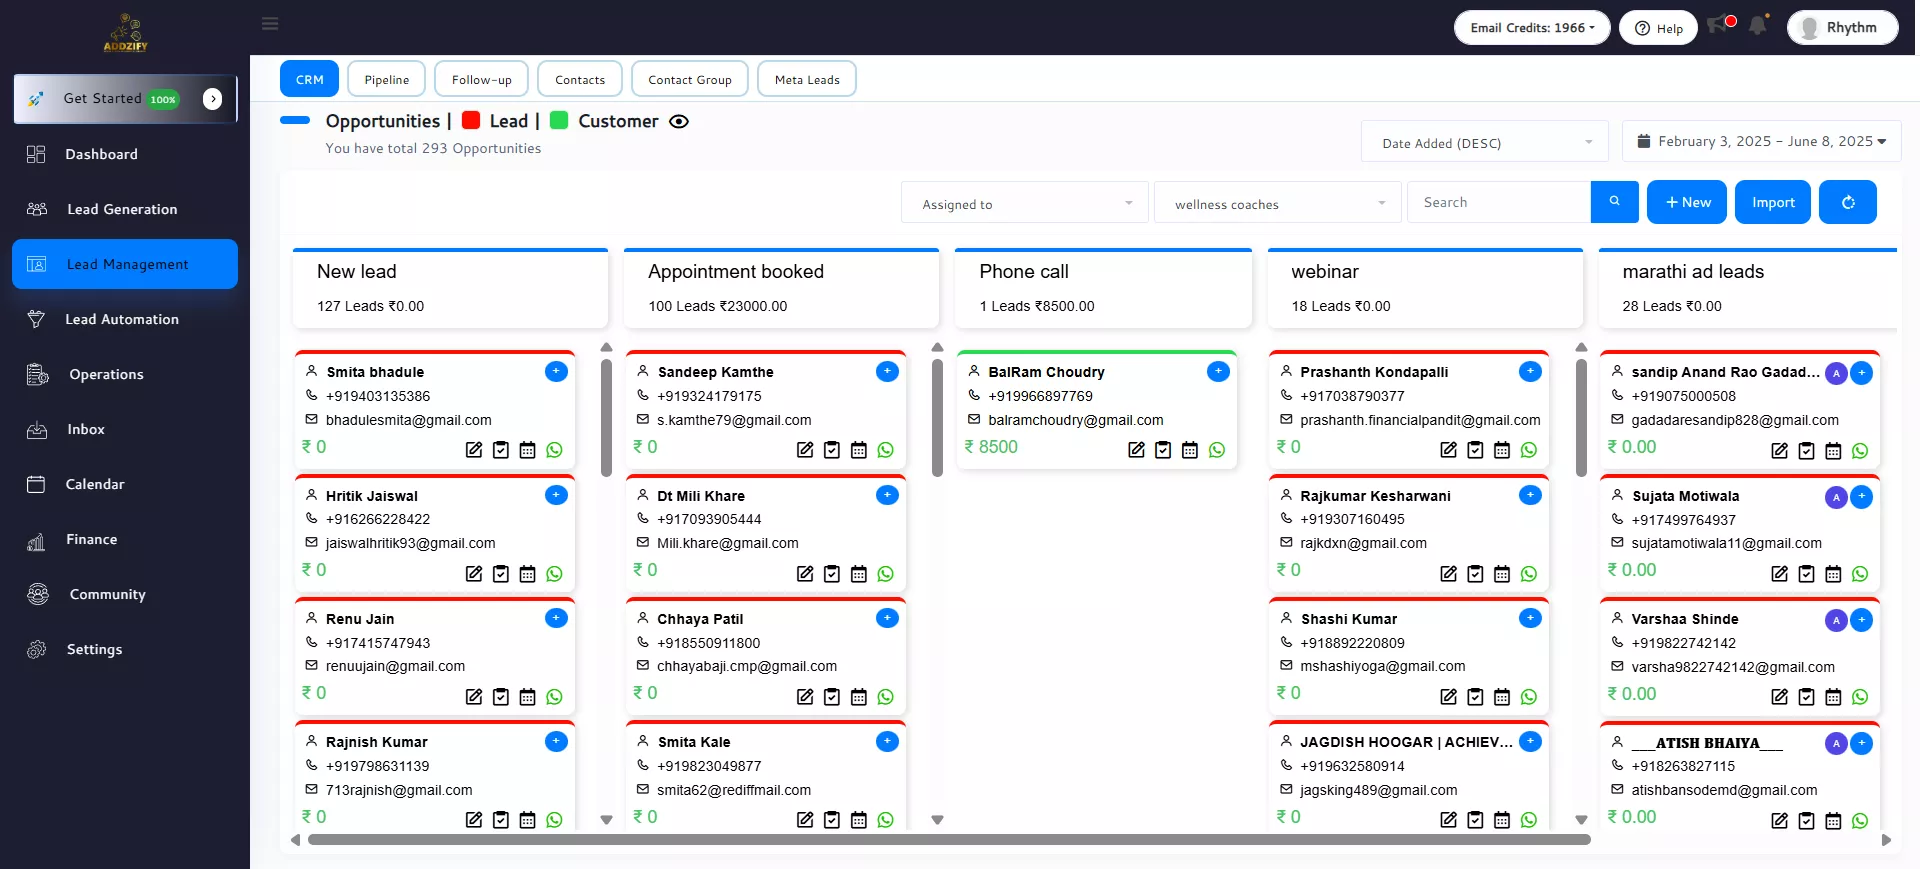This screenshot has width=1920, height=869.
Task: Open the Assigned to dropdown
Action: (1026, 204)
